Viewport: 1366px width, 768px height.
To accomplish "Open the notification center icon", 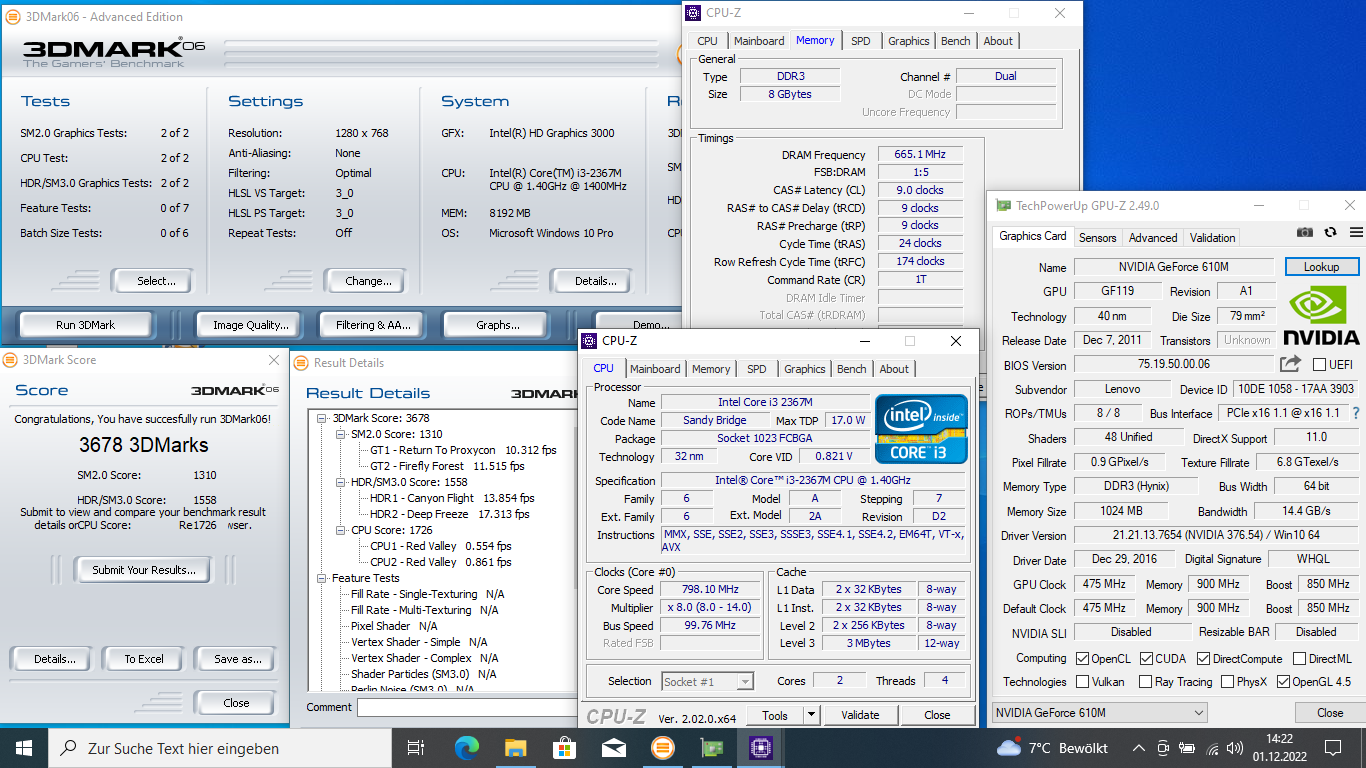I will pyautogui.click(x=1332, y=747).
